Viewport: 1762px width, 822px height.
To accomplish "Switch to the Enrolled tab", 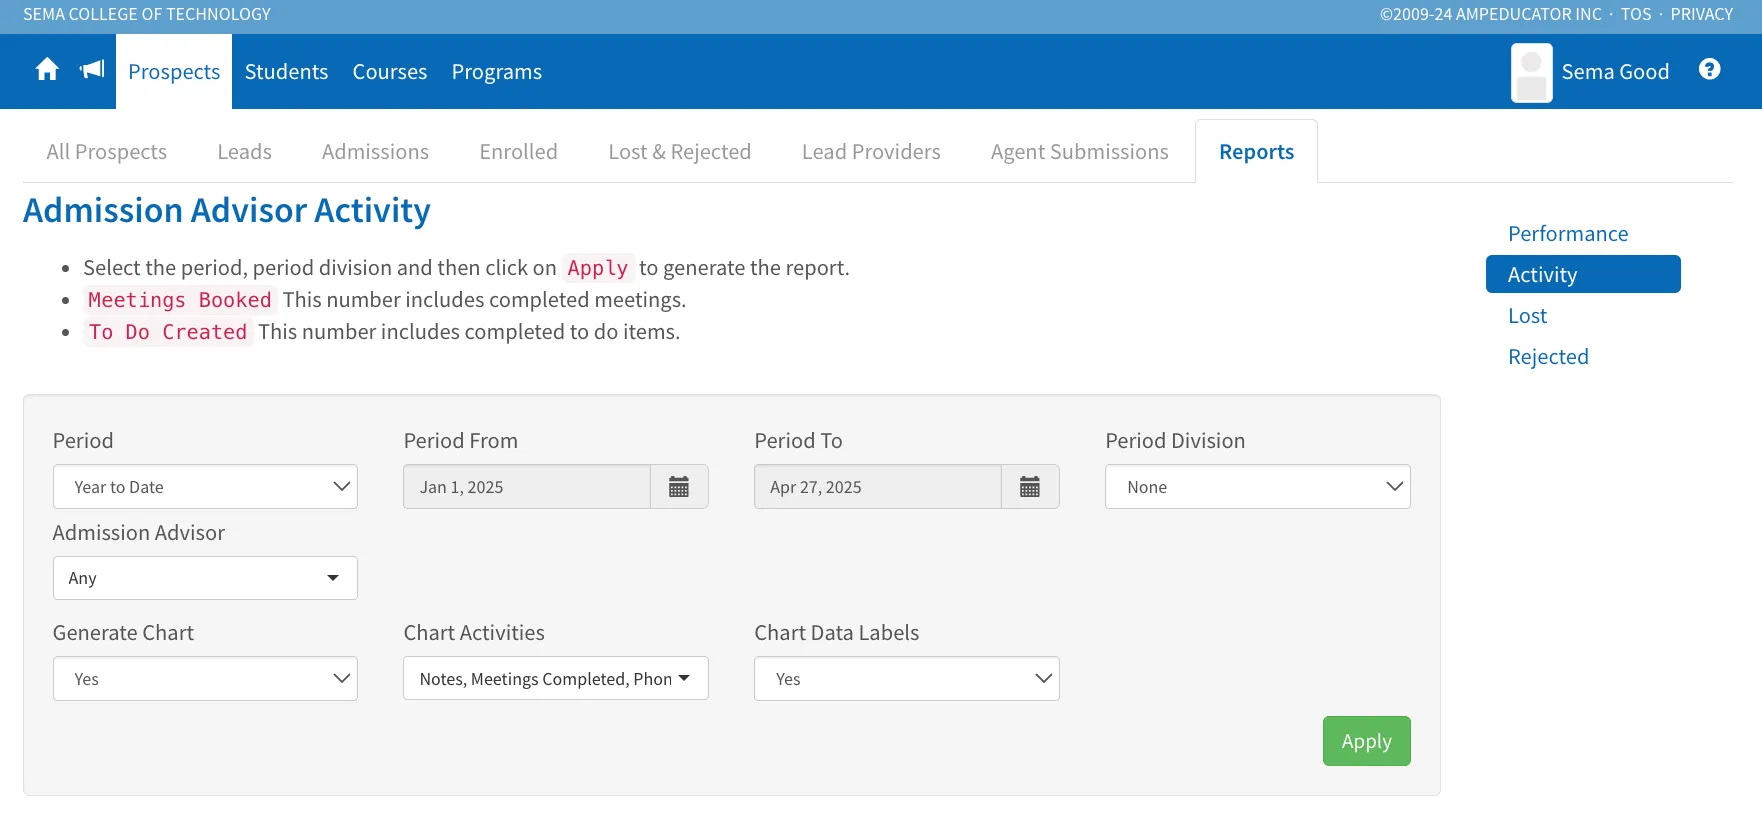I will coord(518,152).
